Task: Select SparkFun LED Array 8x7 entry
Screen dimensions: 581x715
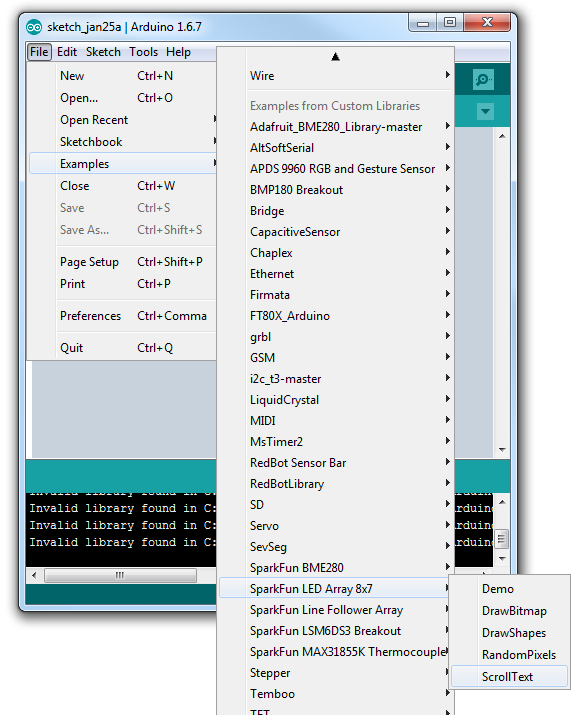Action: coord(336,588)
